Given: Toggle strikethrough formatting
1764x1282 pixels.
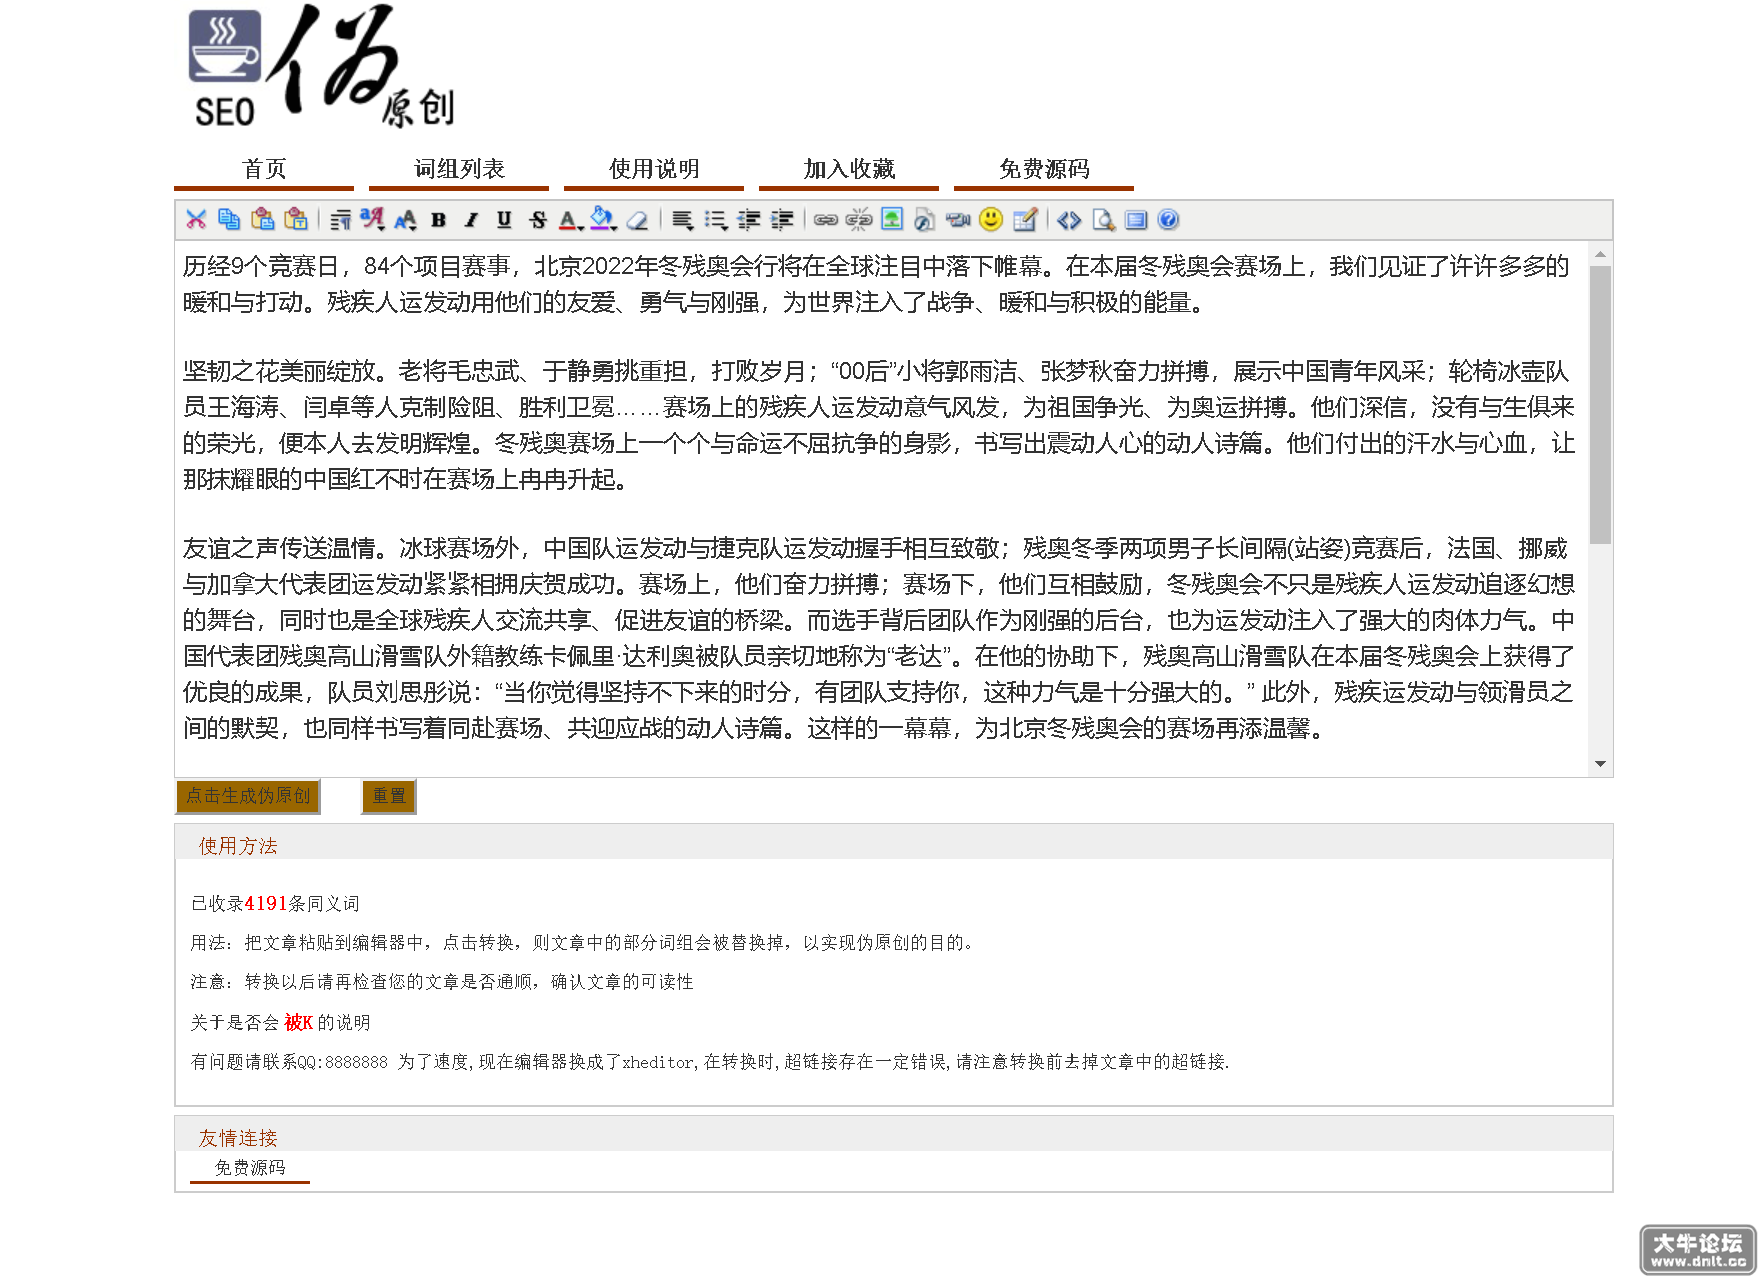Looking at the screenshot, I should [x=538, y=220].
